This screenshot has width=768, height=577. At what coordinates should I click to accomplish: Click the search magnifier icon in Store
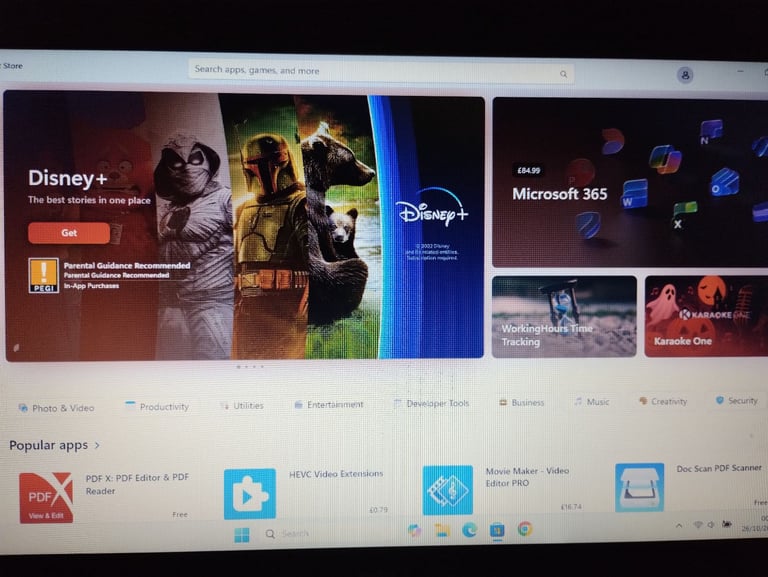tap(563, 74)
